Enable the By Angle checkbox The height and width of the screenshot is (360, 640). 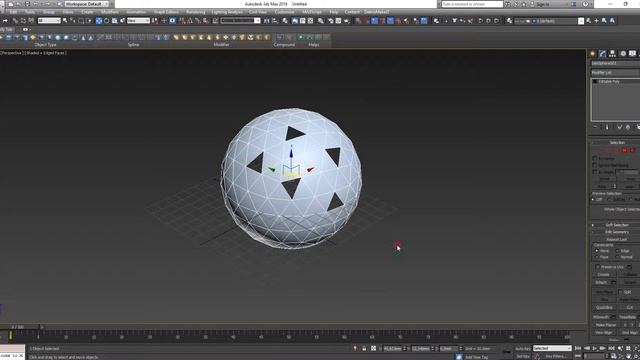595,172
